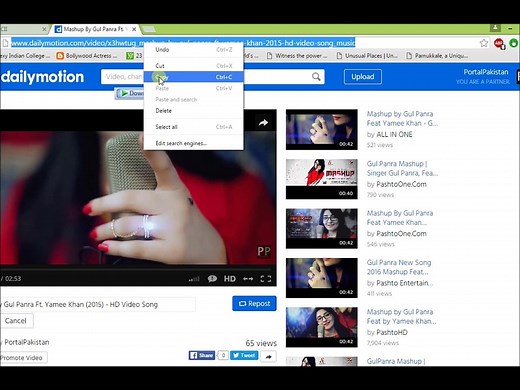Select Delete in context menu
The width and height of the screenshot is (520, 390).
[194, 111]
